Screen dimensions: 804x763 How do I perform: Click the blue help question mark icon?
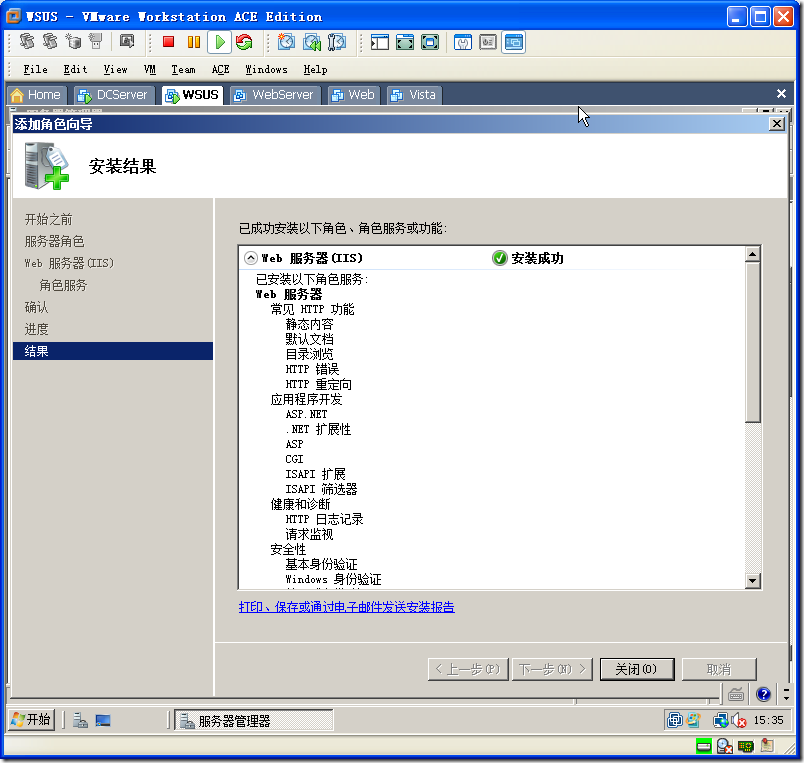[763, 694]
